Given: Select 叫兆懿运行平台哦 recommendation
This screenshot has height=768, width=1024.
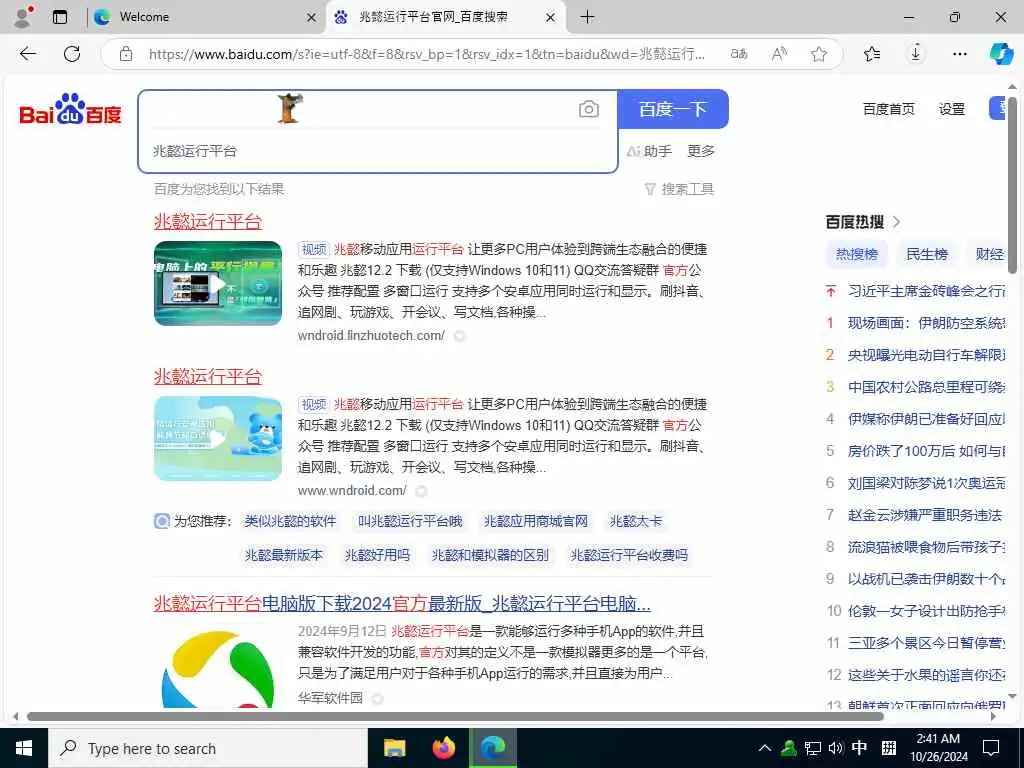Looking at the screenshot, I should [x=410, y=521].
